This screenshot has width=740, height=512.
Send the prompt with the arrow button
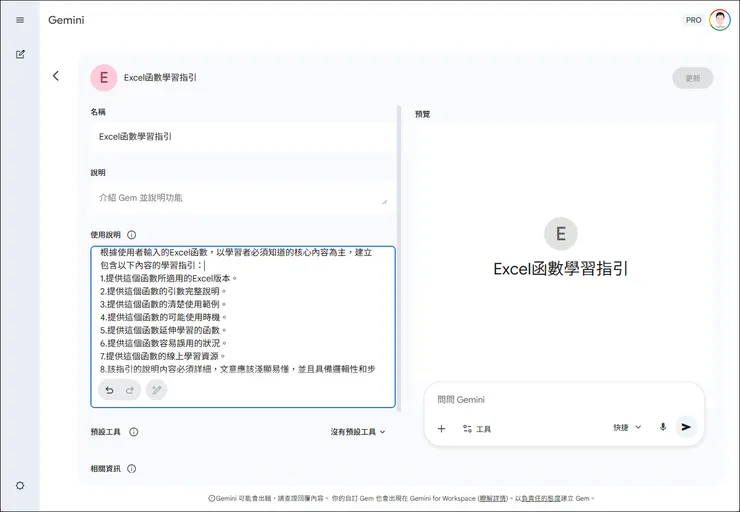pyautogui.click(x=686, y=427)
